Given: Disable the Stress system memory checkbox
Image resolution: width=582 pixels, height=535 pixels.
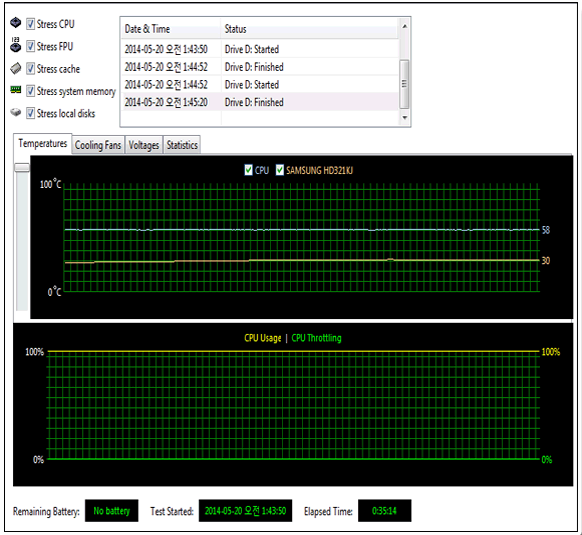Looking at the screenshot, I should point(30,91).
